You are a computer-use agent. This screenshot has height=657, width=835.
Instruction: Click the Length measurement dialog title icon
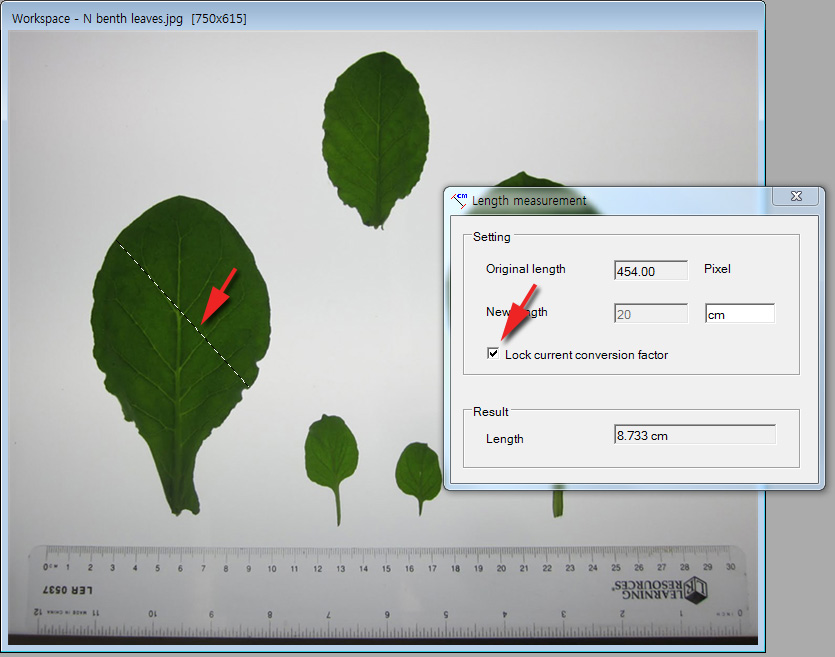(460, 200)
